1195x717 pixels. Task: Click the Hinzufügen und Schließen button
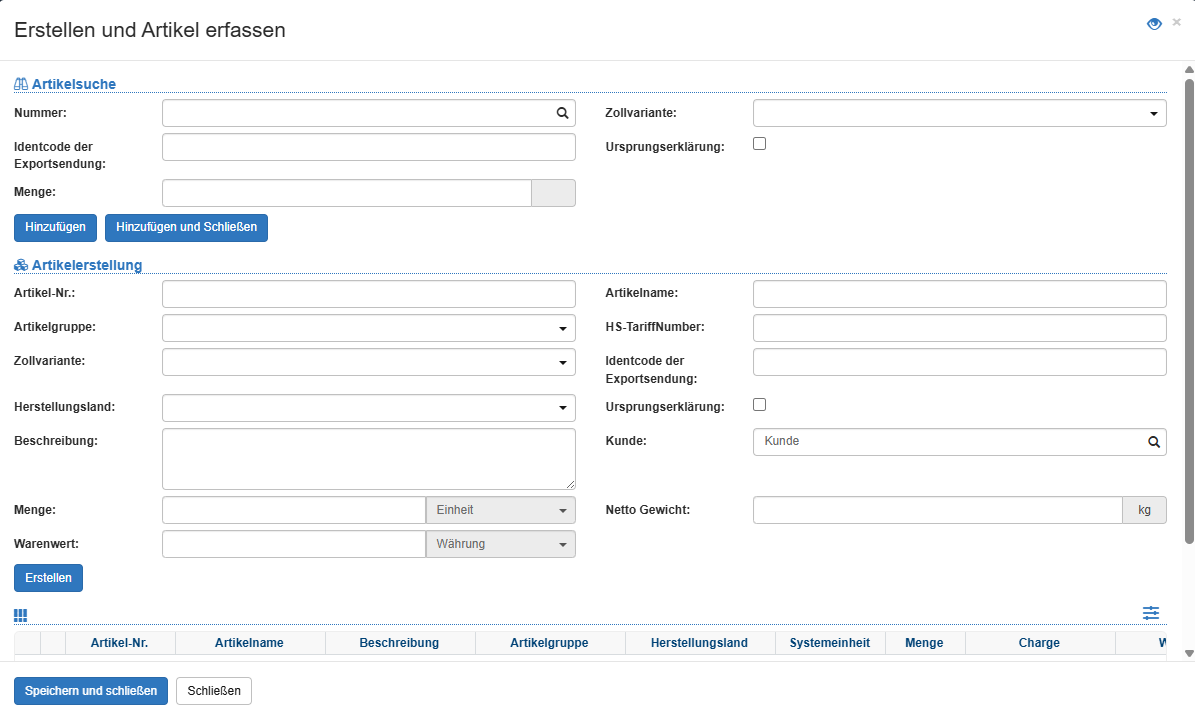pyautogui.click(x=186, y=227)
